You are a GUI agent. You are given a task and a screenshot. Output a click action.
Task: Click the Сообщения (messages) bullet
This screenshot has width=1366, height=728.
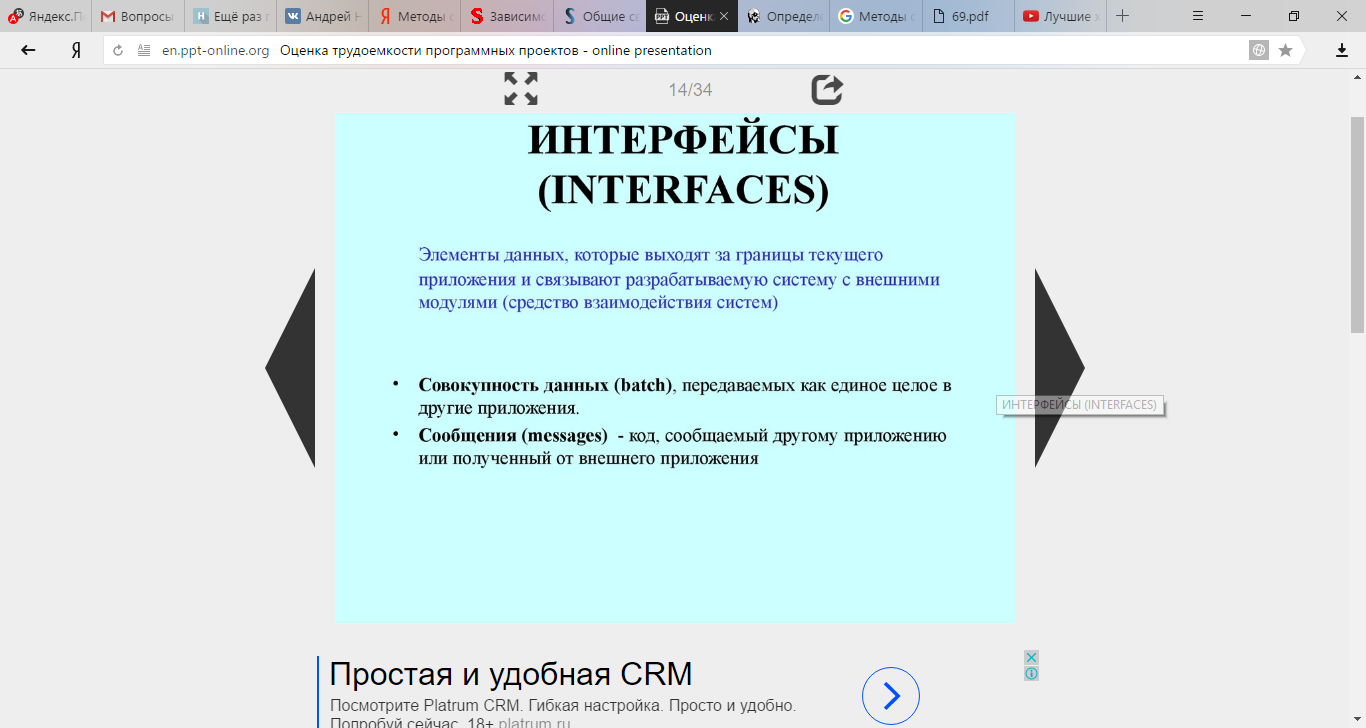coord(683,447)
